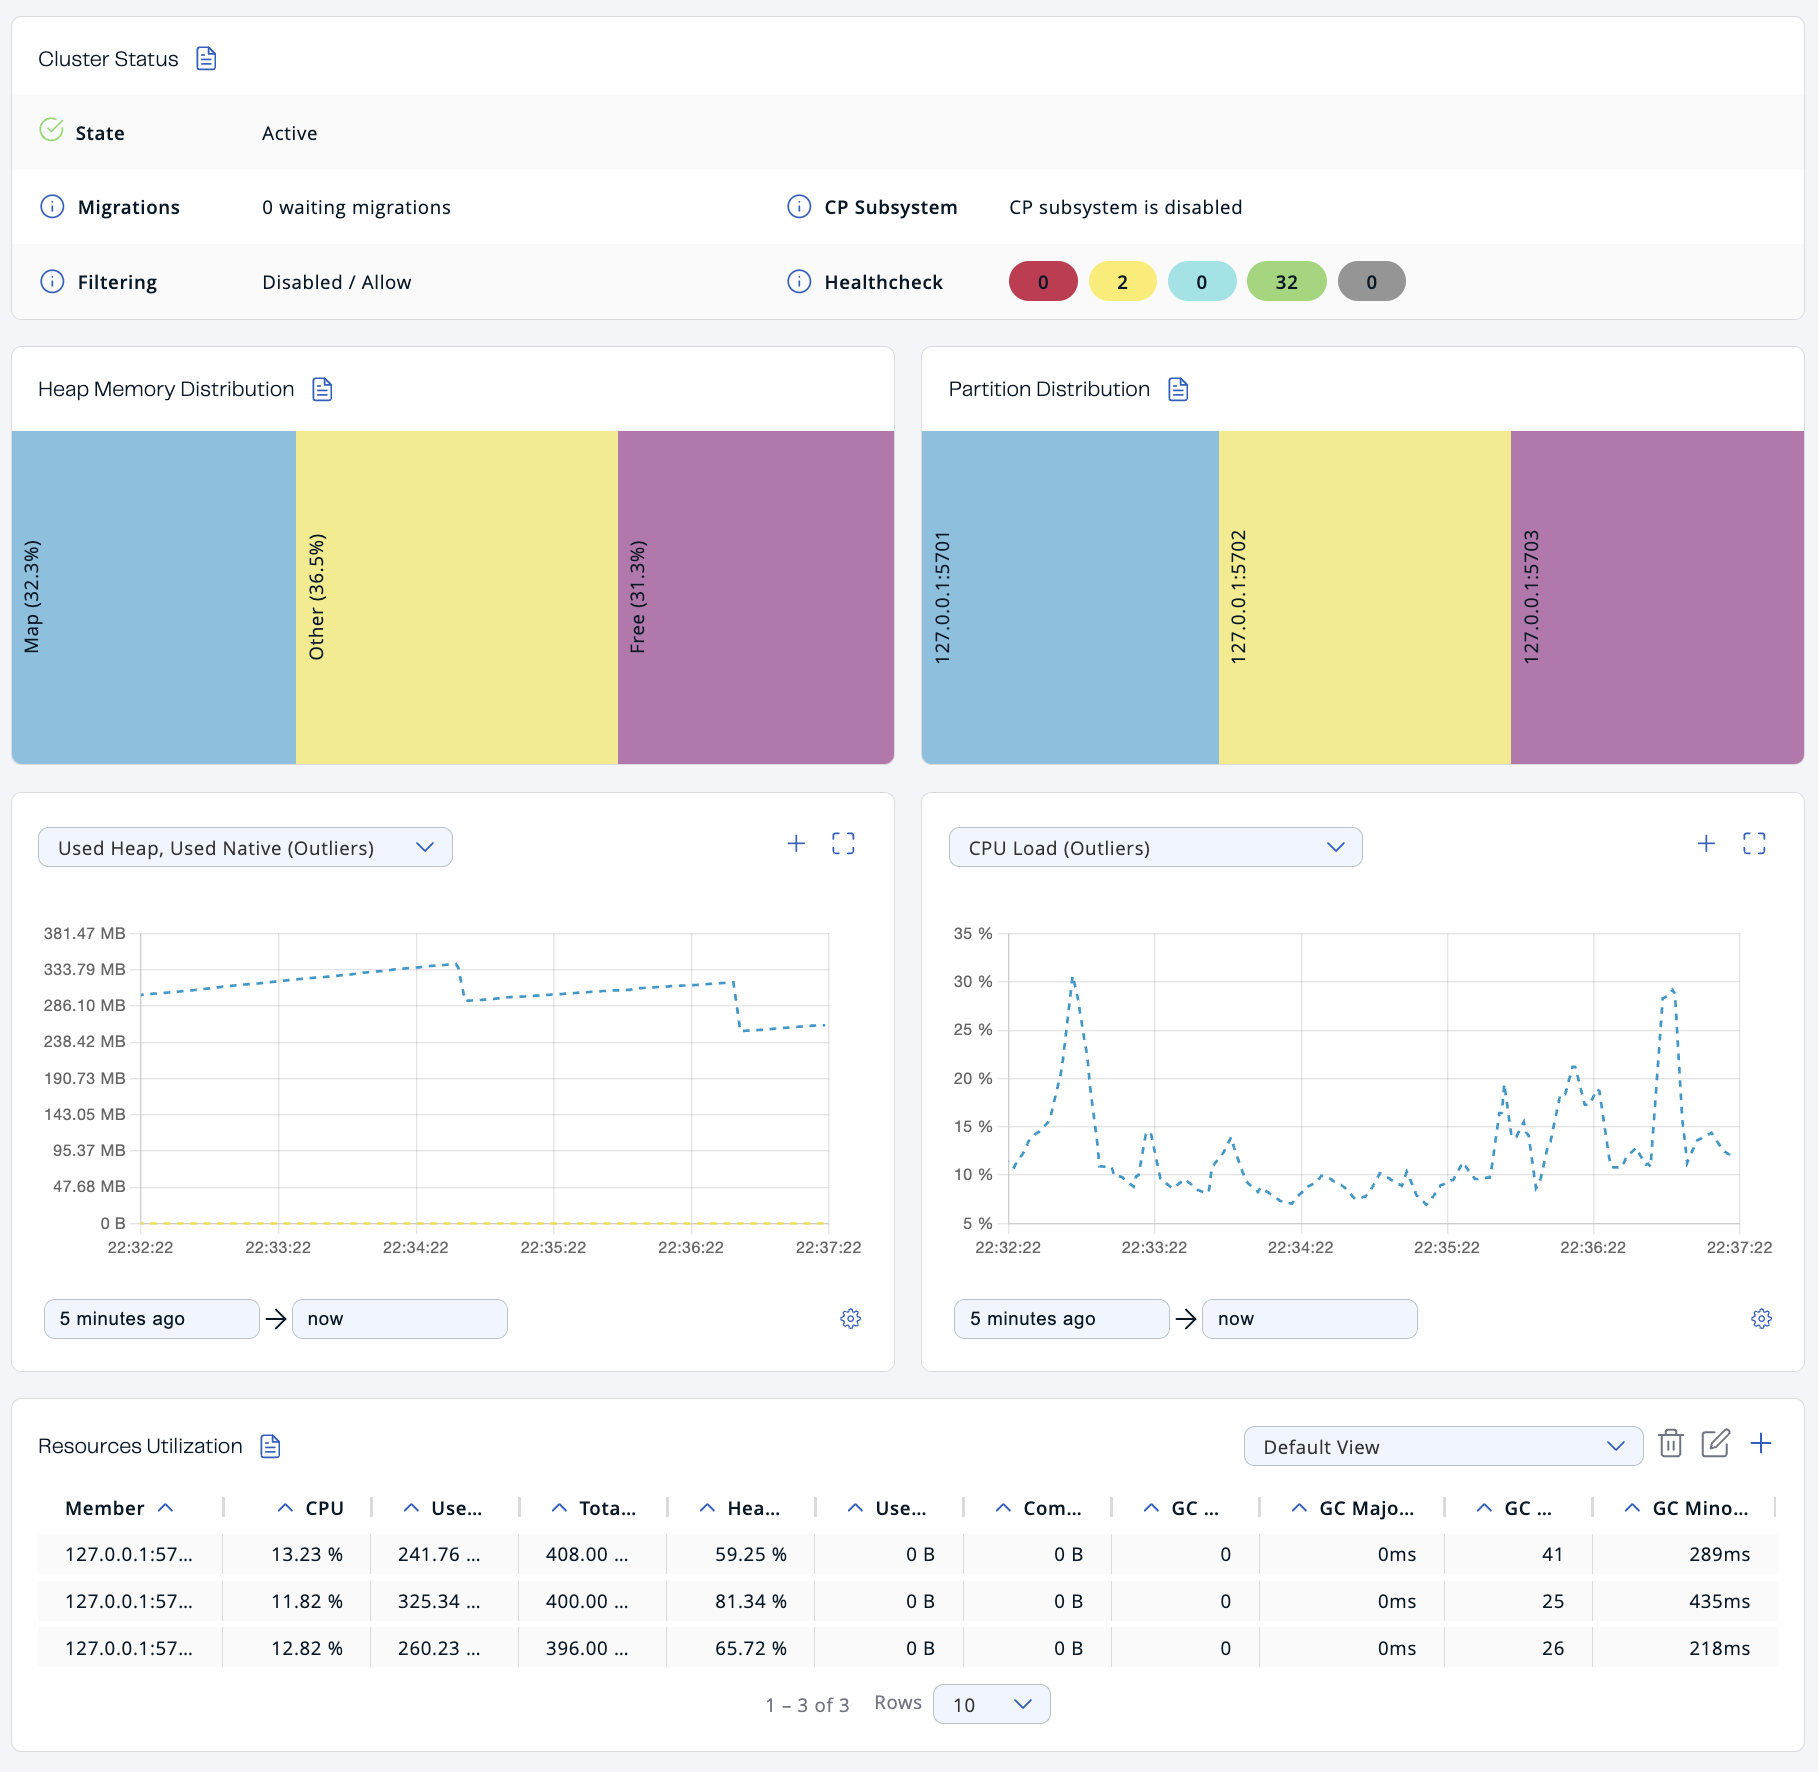Open the Cluster Status report document icon
Image resolution: width=1818 pixels, height=1772 pixels.
[206, 58]
